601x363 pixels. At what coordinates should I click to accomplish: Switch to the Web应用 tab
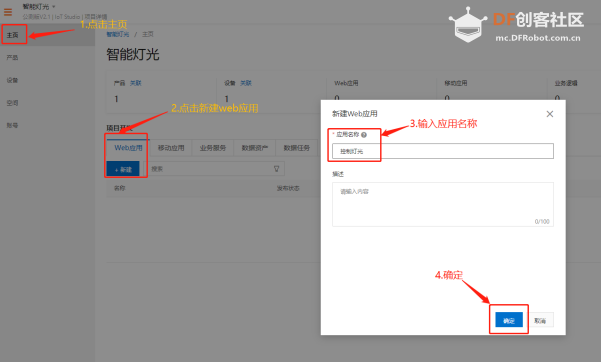[x=128, y=148]
